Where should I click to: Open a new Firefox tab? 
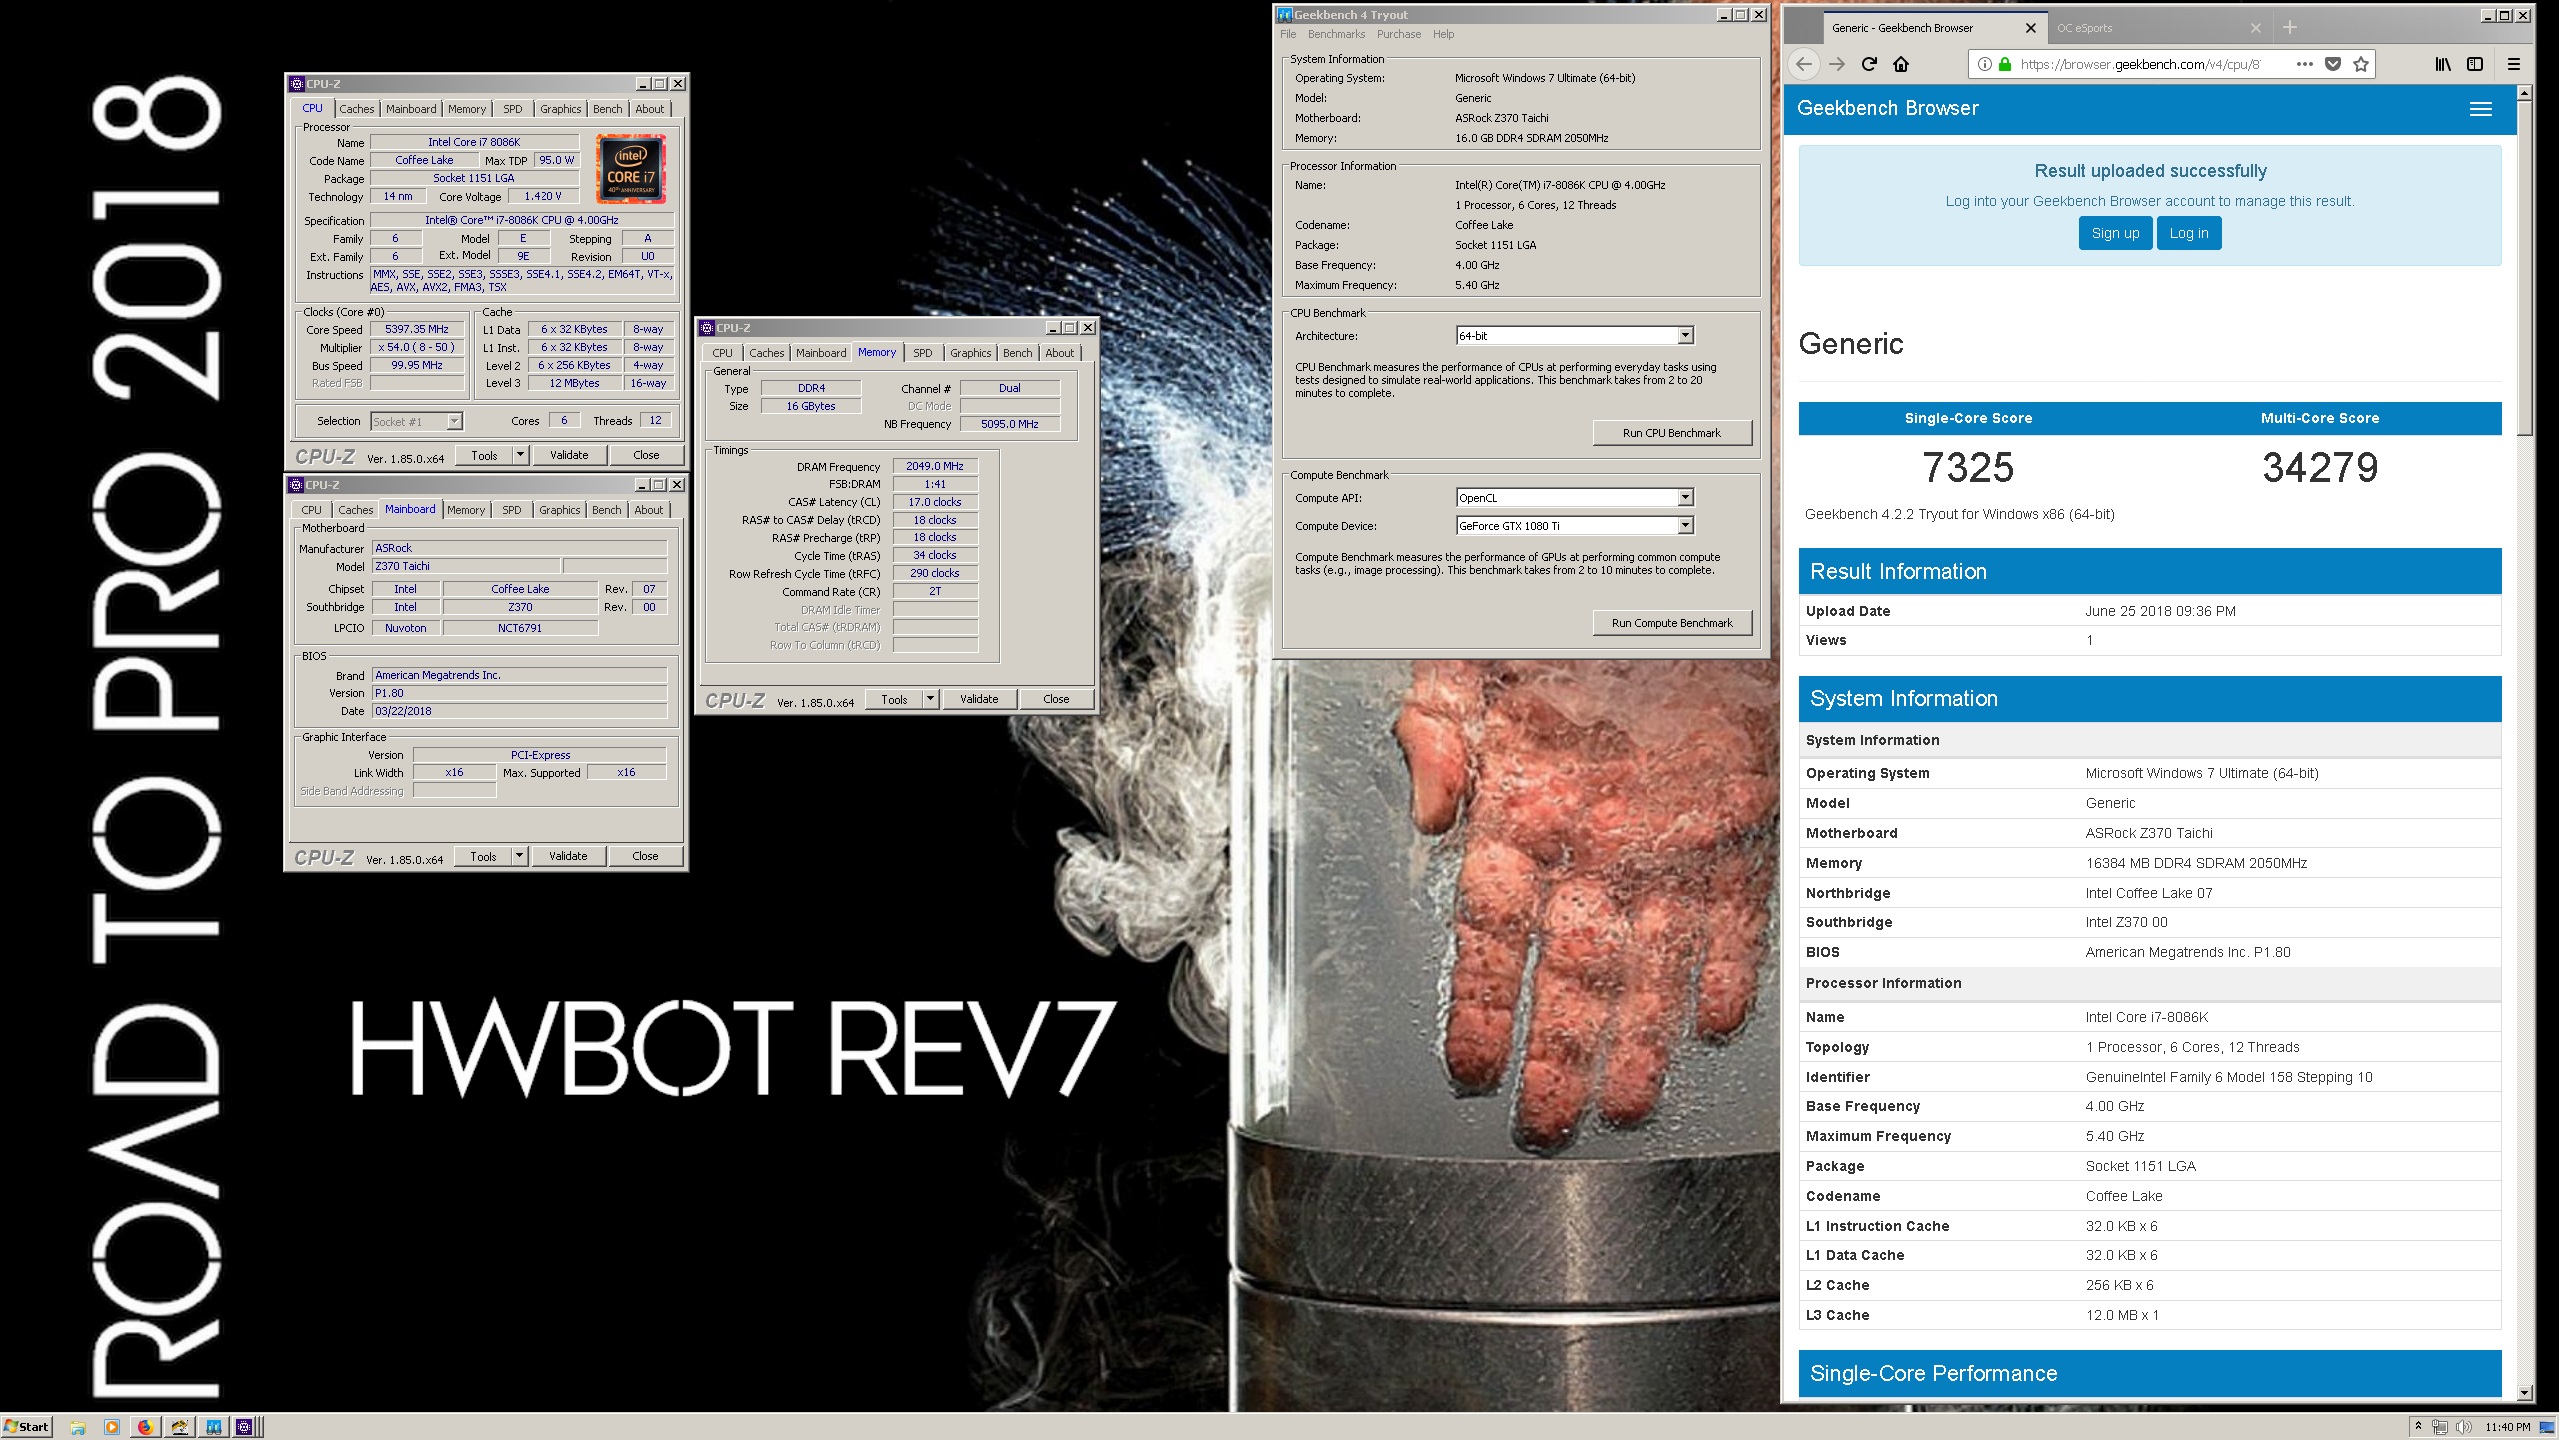click(x=2290, y=28)
